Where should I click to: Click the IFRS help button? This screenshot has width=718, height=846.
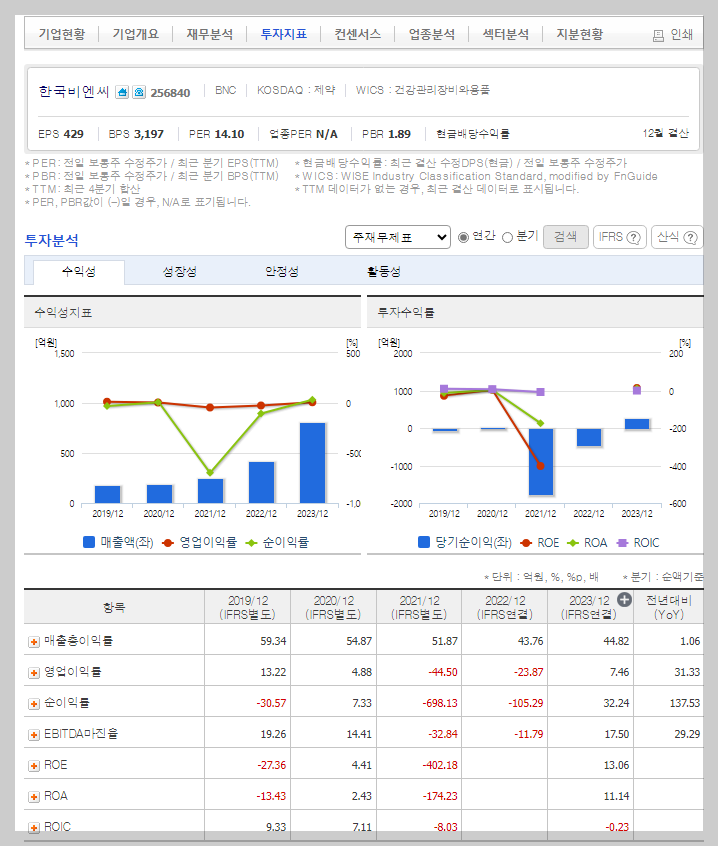click(619, 237)
